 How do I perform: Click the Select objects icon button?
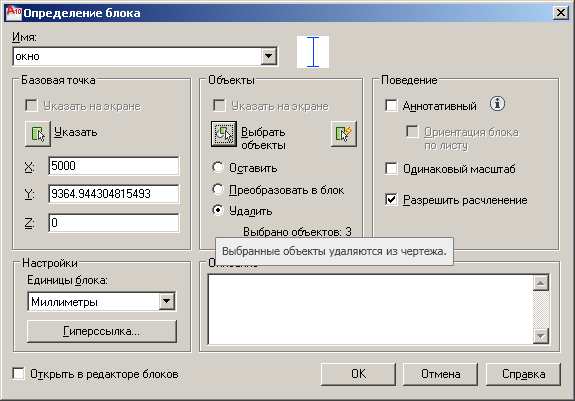tap(224, 134)
